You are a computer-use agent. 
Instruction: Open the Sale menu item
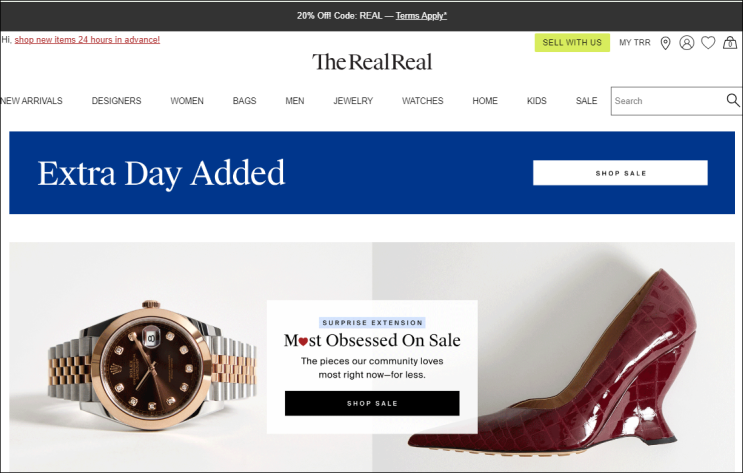(x=587, y=101)
